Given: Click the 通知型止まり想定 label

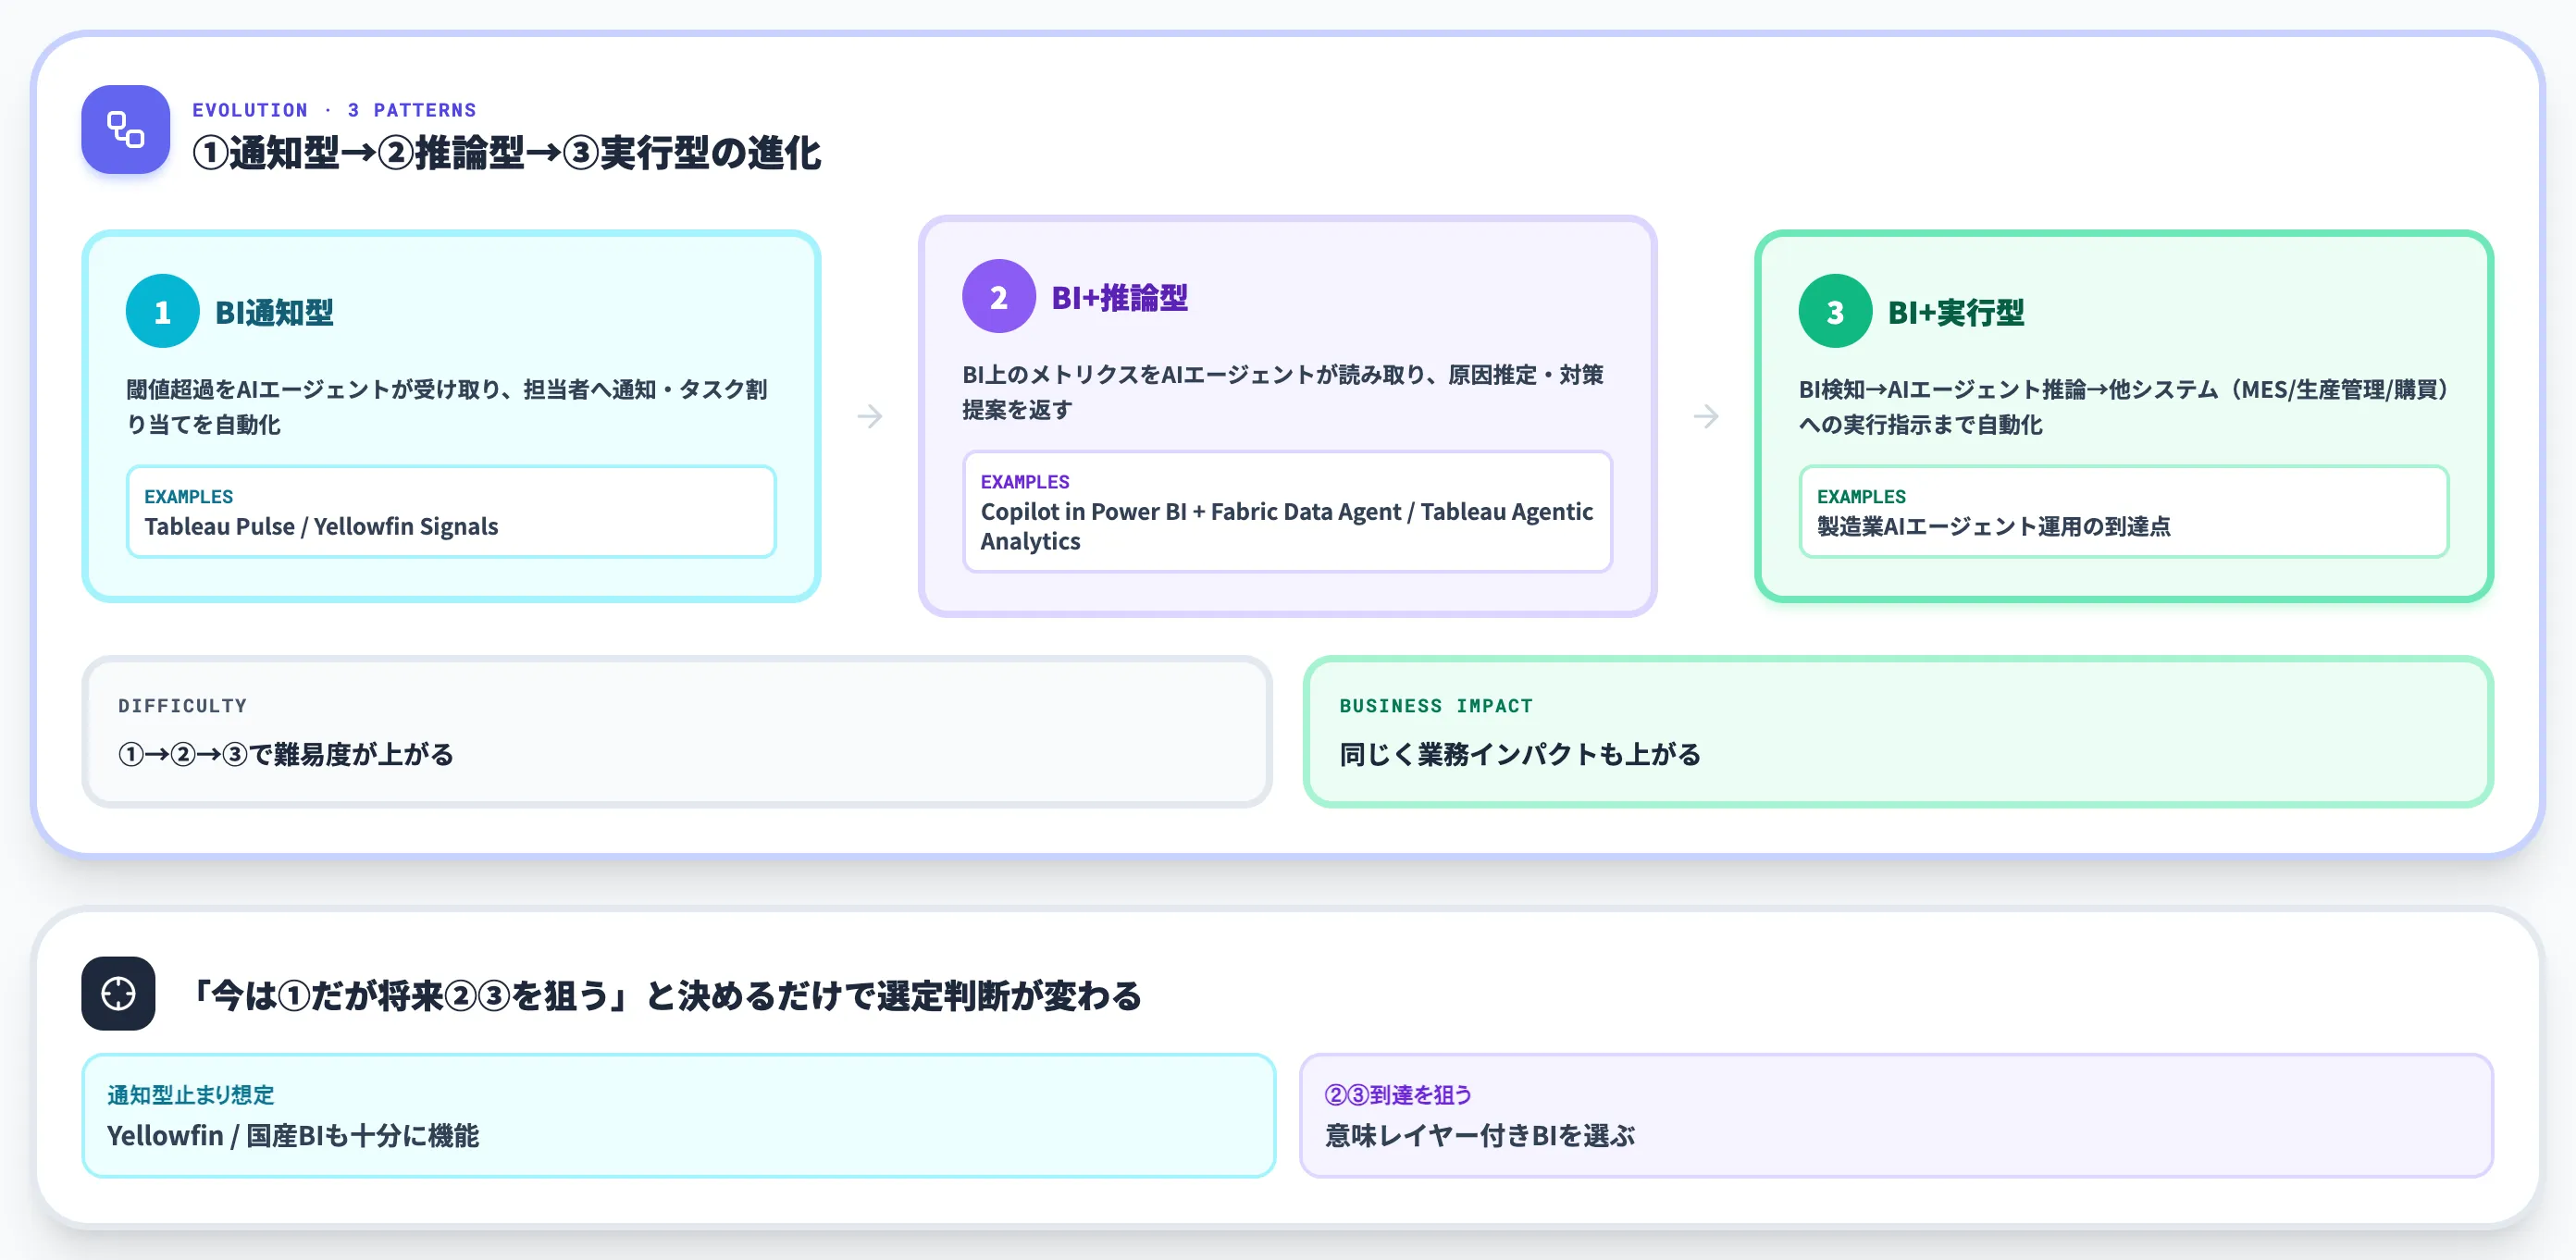Looking at the screenshot, I should click(190, 1094).
